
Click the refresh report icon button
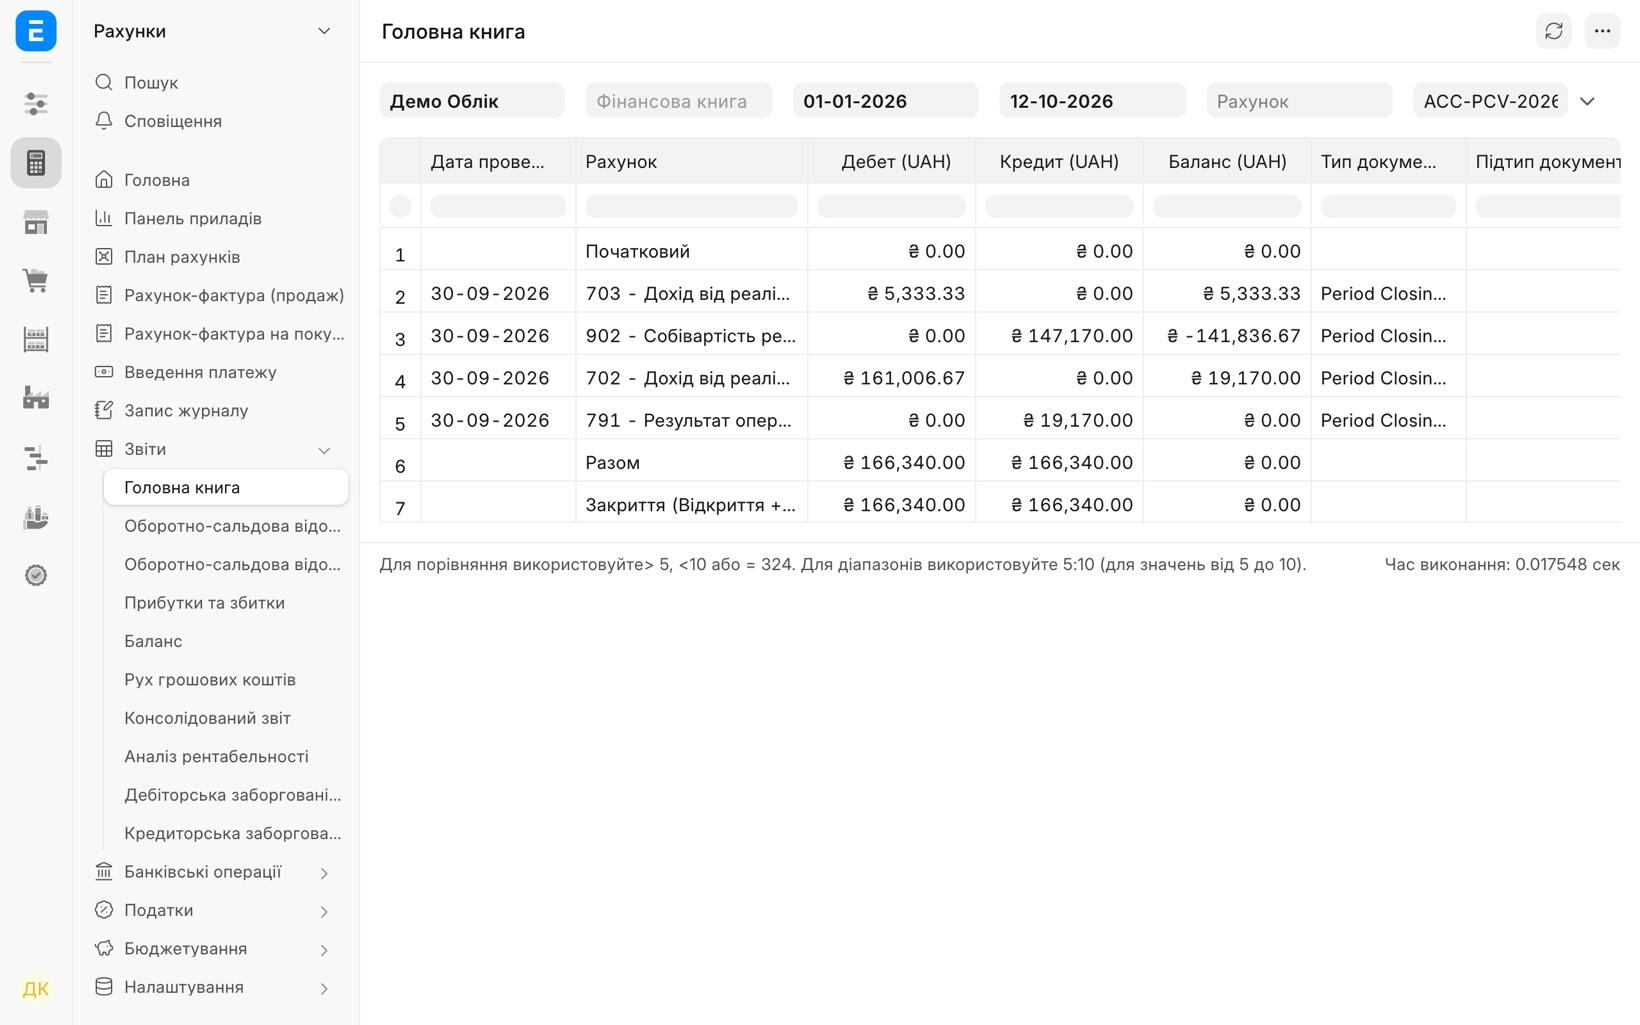[x=1554, y=31]
